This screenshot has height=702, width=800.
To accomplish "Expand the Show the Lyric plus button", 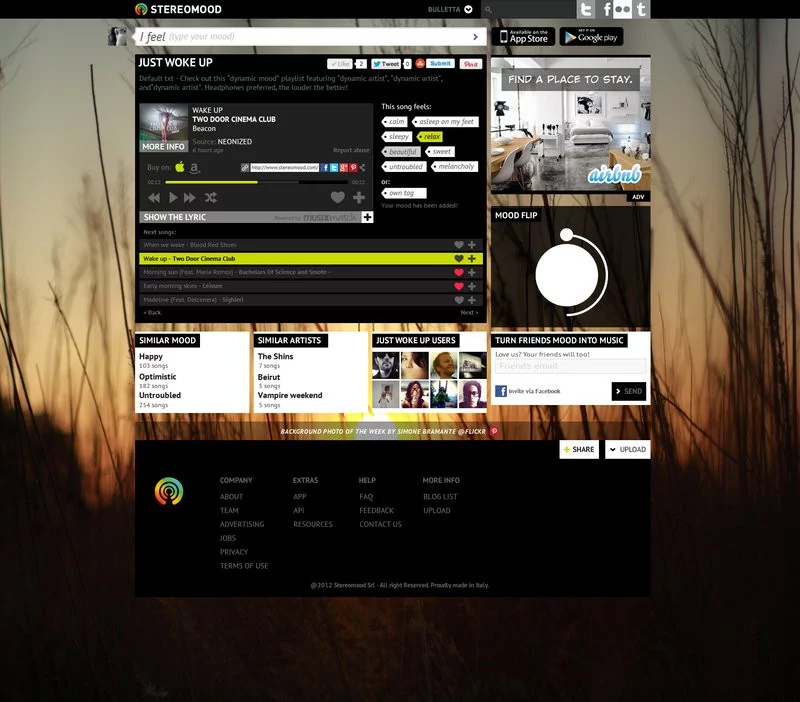I will coord(367,217).
